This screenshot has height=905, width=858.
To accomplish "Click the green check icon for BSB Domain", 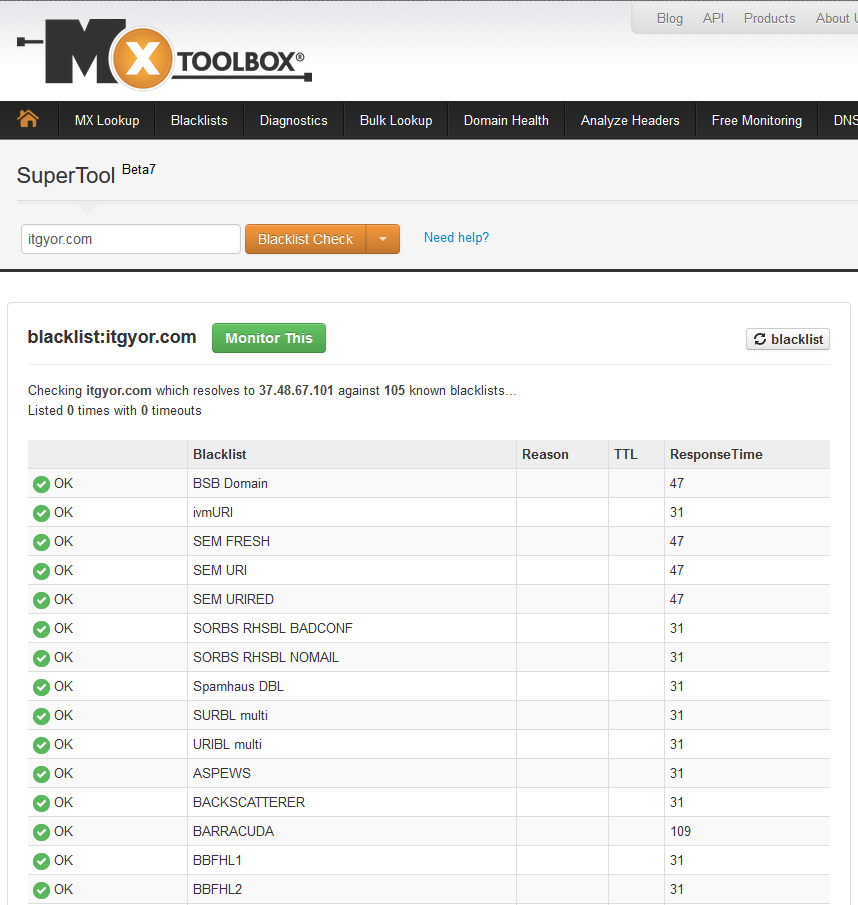I will [41, 484].
